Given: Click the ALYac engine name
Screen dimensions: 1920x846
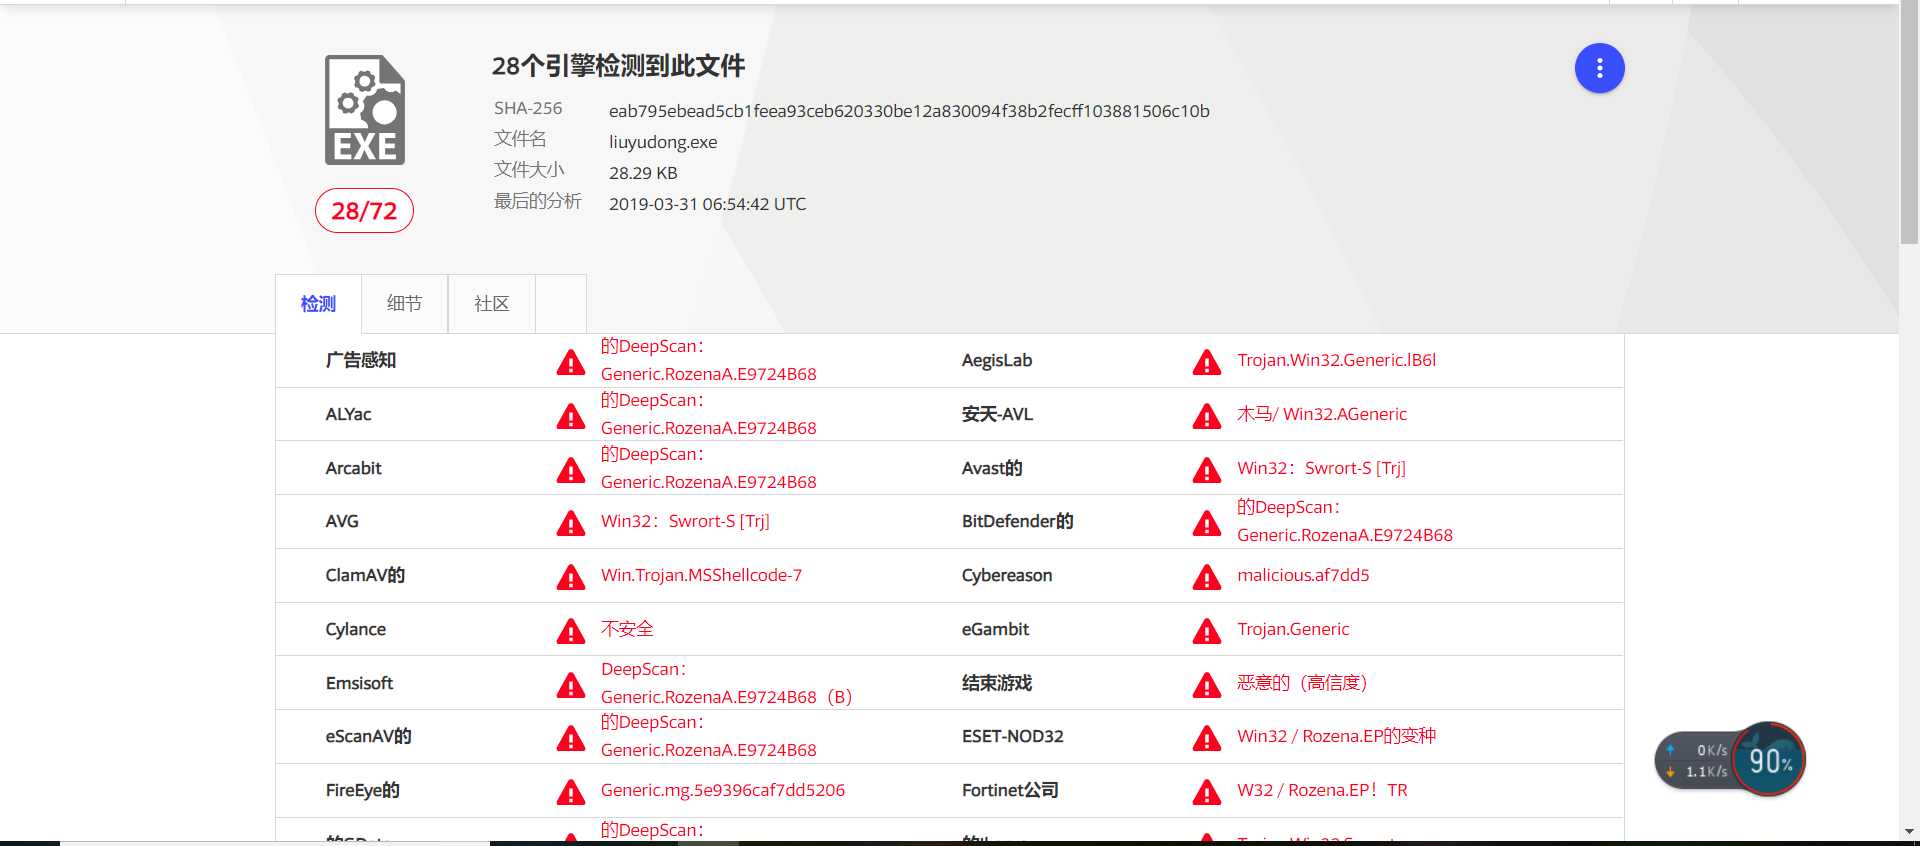Looking at the screenshot, I should click(348, 414).
